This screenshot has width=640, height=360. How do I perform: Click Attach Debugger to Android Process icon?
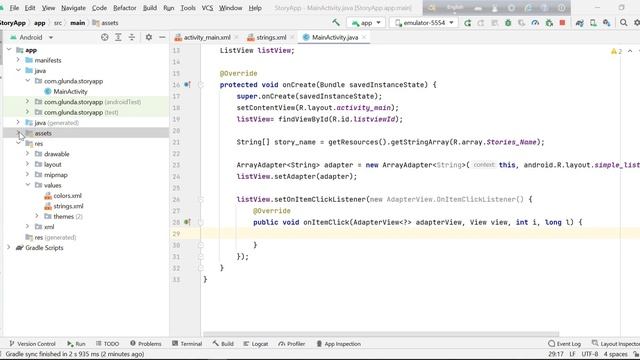click(549, 23)
